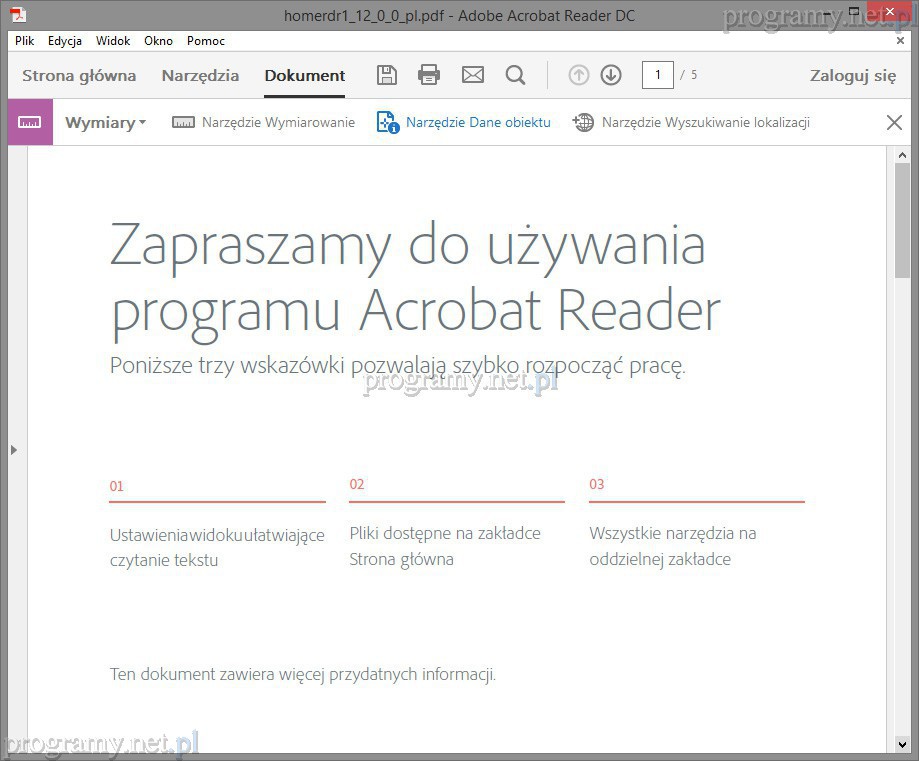Click the Print document printer icon

tap(429, 75)
